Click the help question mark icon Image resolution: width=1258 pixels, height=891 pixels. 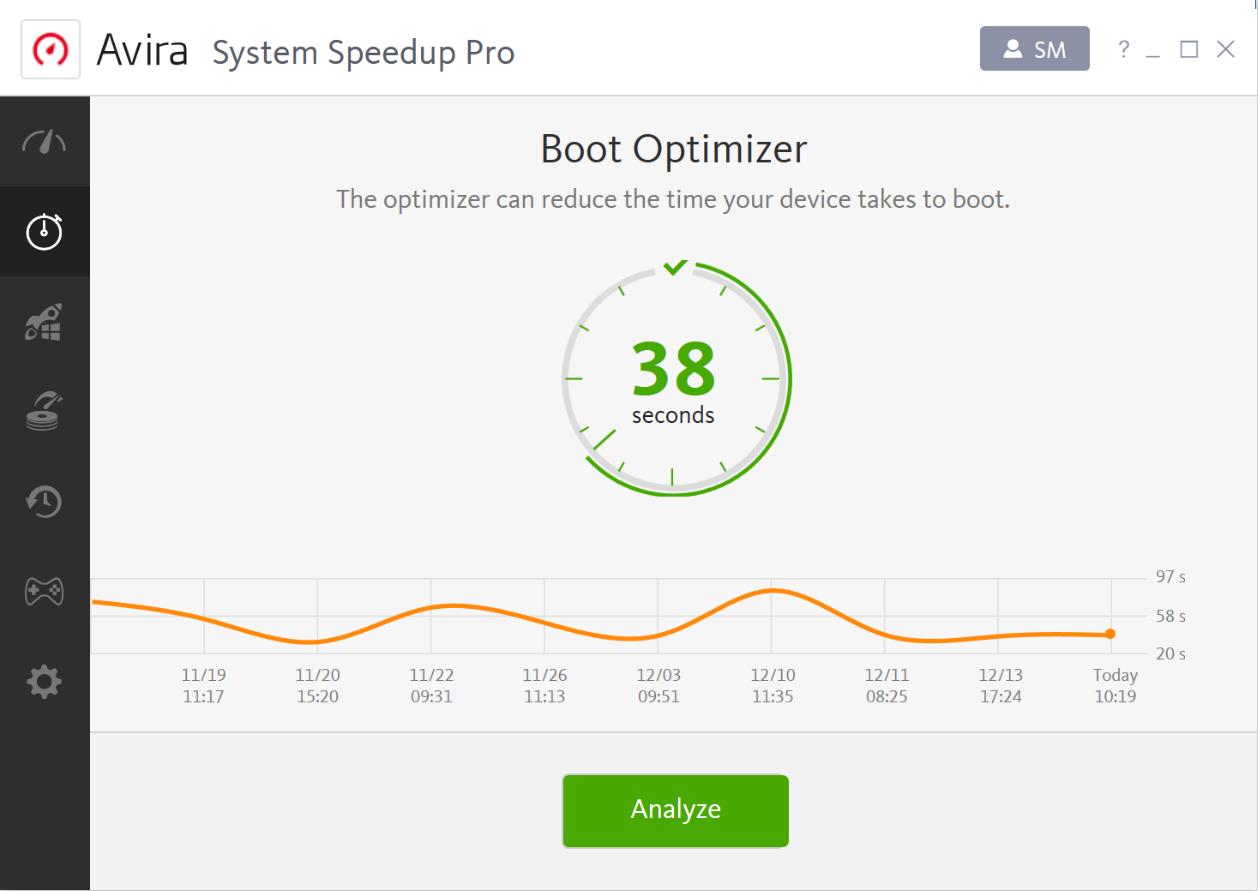click(1123, 48)
